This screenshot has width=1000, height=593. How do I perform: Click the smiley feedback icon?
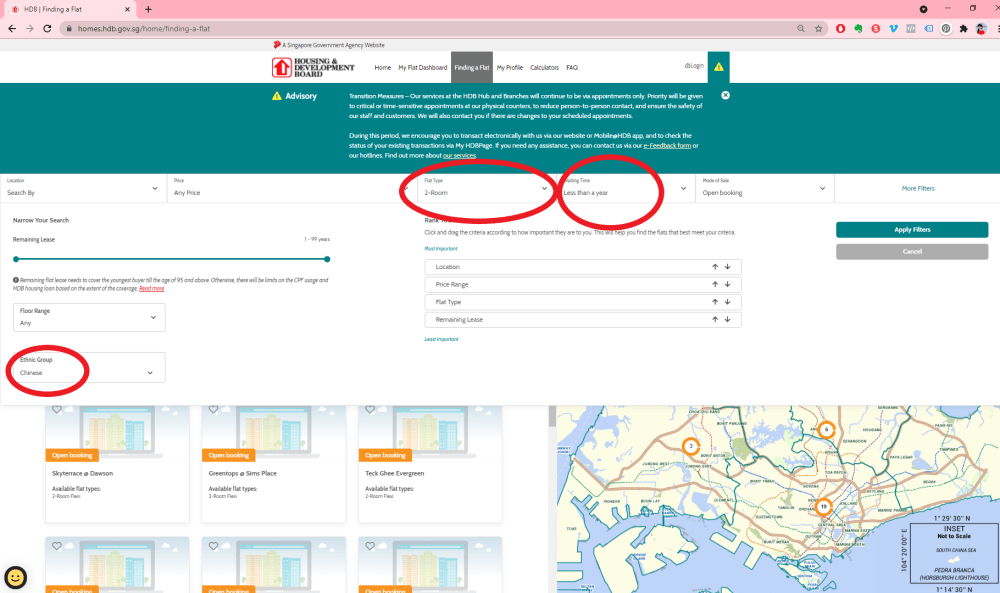[16, 577]
